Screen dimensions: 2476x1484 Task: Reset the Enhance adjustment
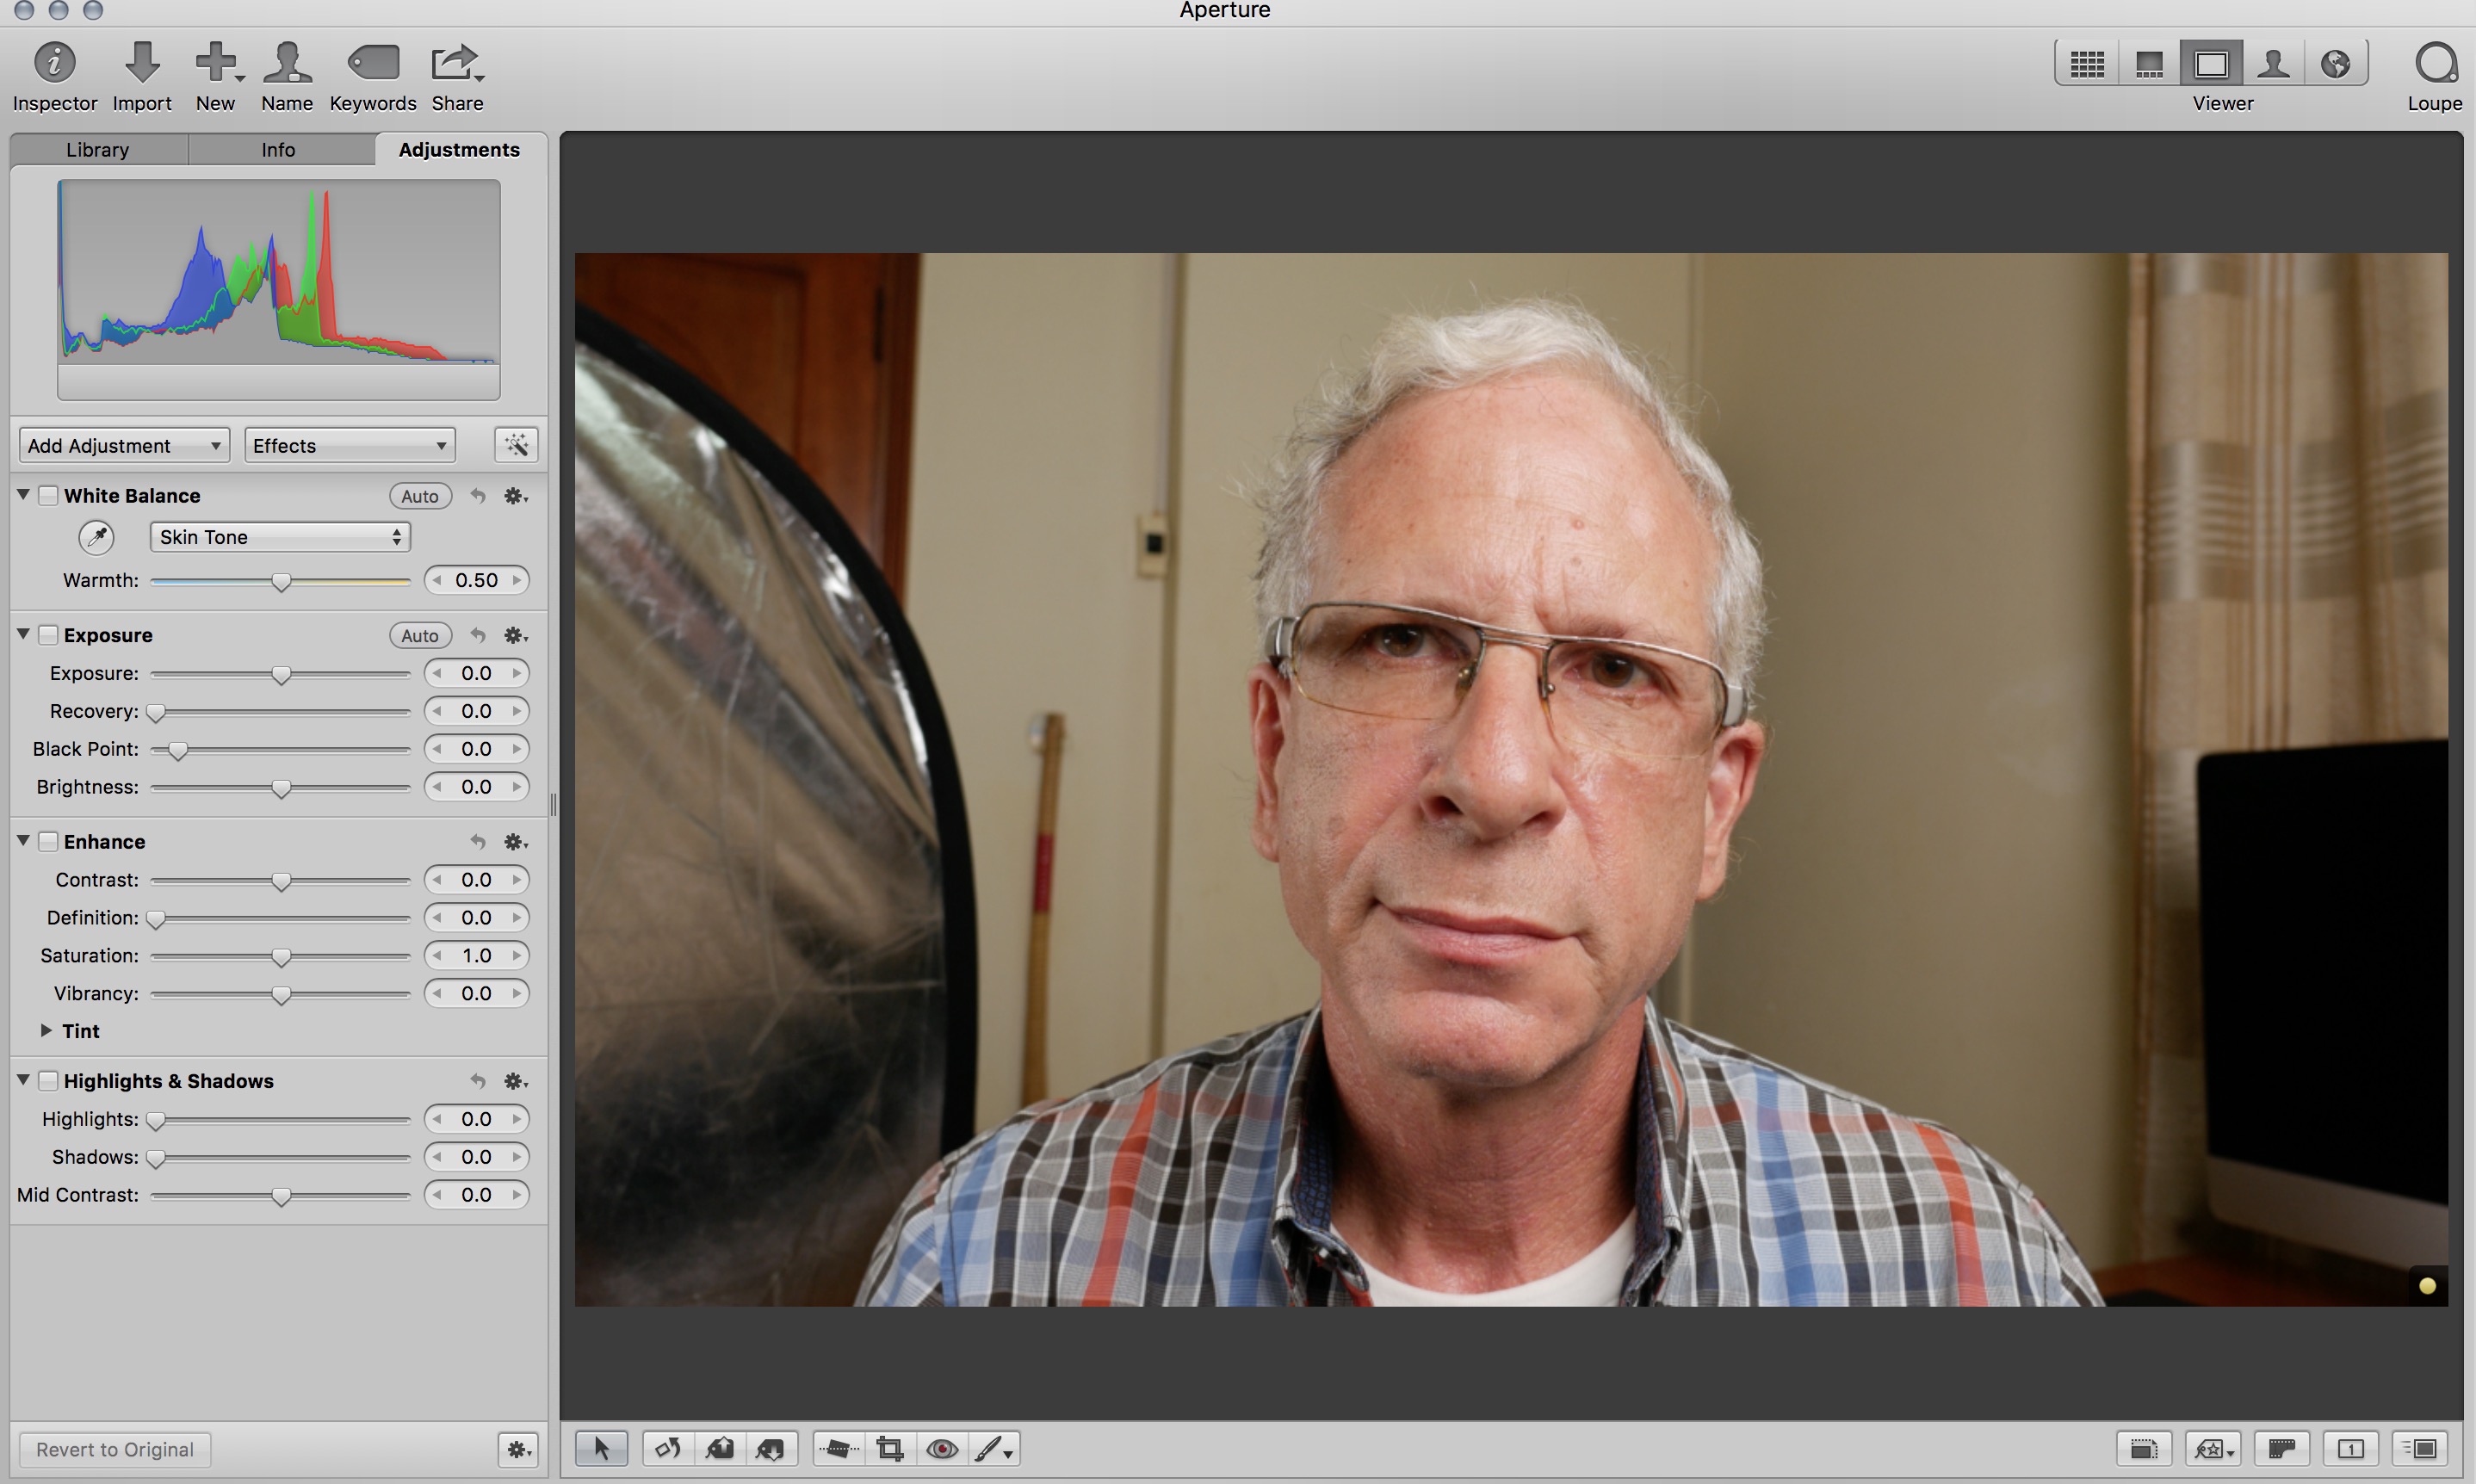click(478, 842)
